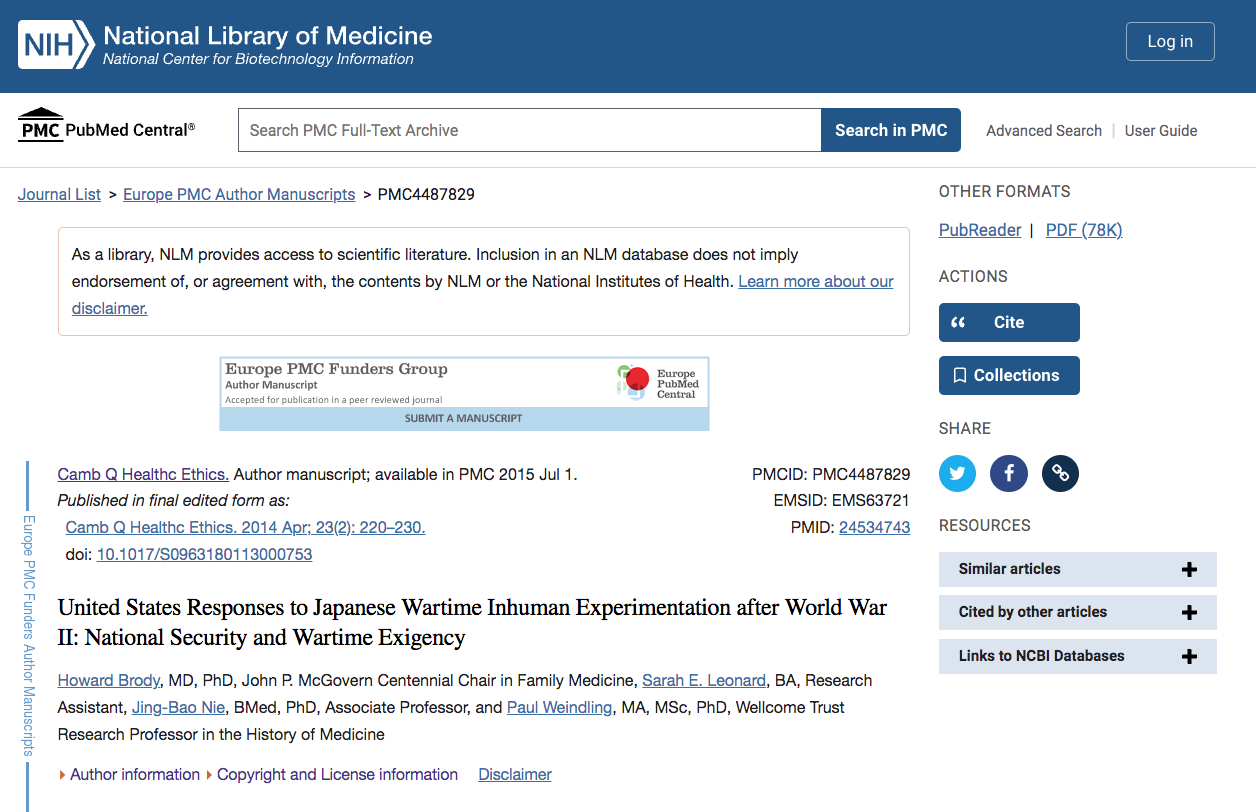Follow 'Learn more about our disclaimer' link

pyautogui.click(x=816, y=282)
